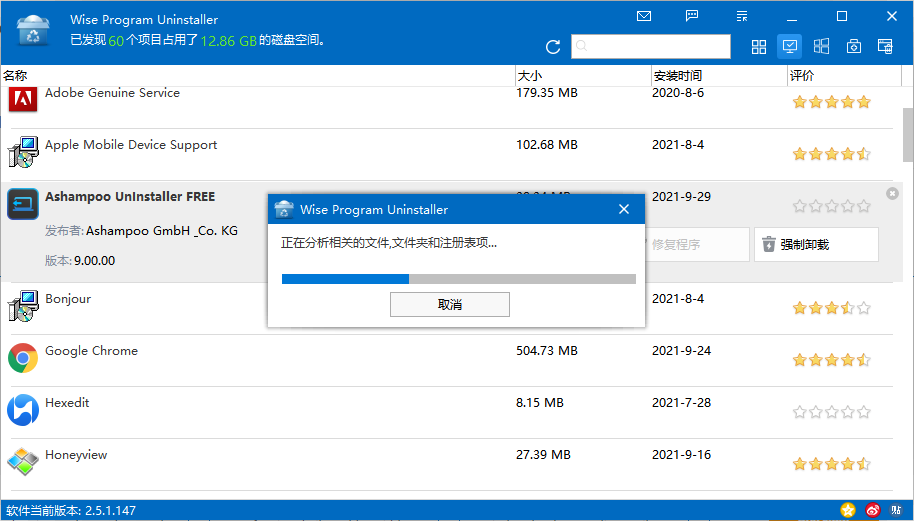
Task: Click the vertical scrollbar thumb
Action: [908, 135]
